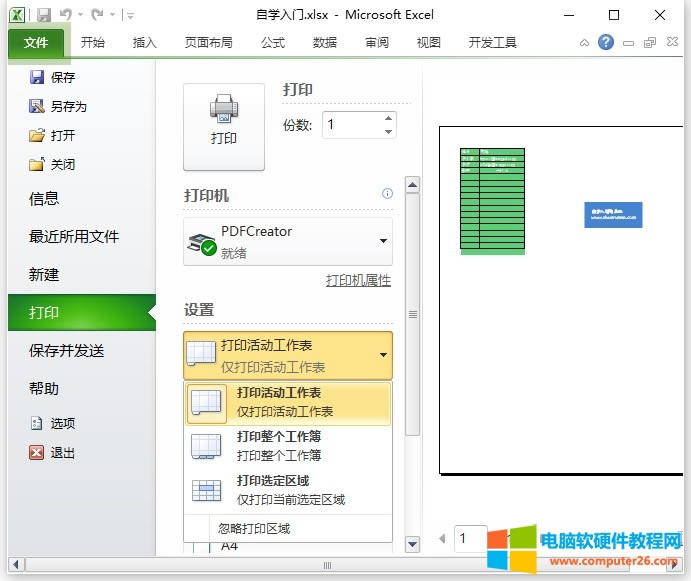The width and height of the screenshot is (691, 581).
Task: Decrease copies with the down spinner arrow
Action: pyautogui.click(x=388, y=132)
